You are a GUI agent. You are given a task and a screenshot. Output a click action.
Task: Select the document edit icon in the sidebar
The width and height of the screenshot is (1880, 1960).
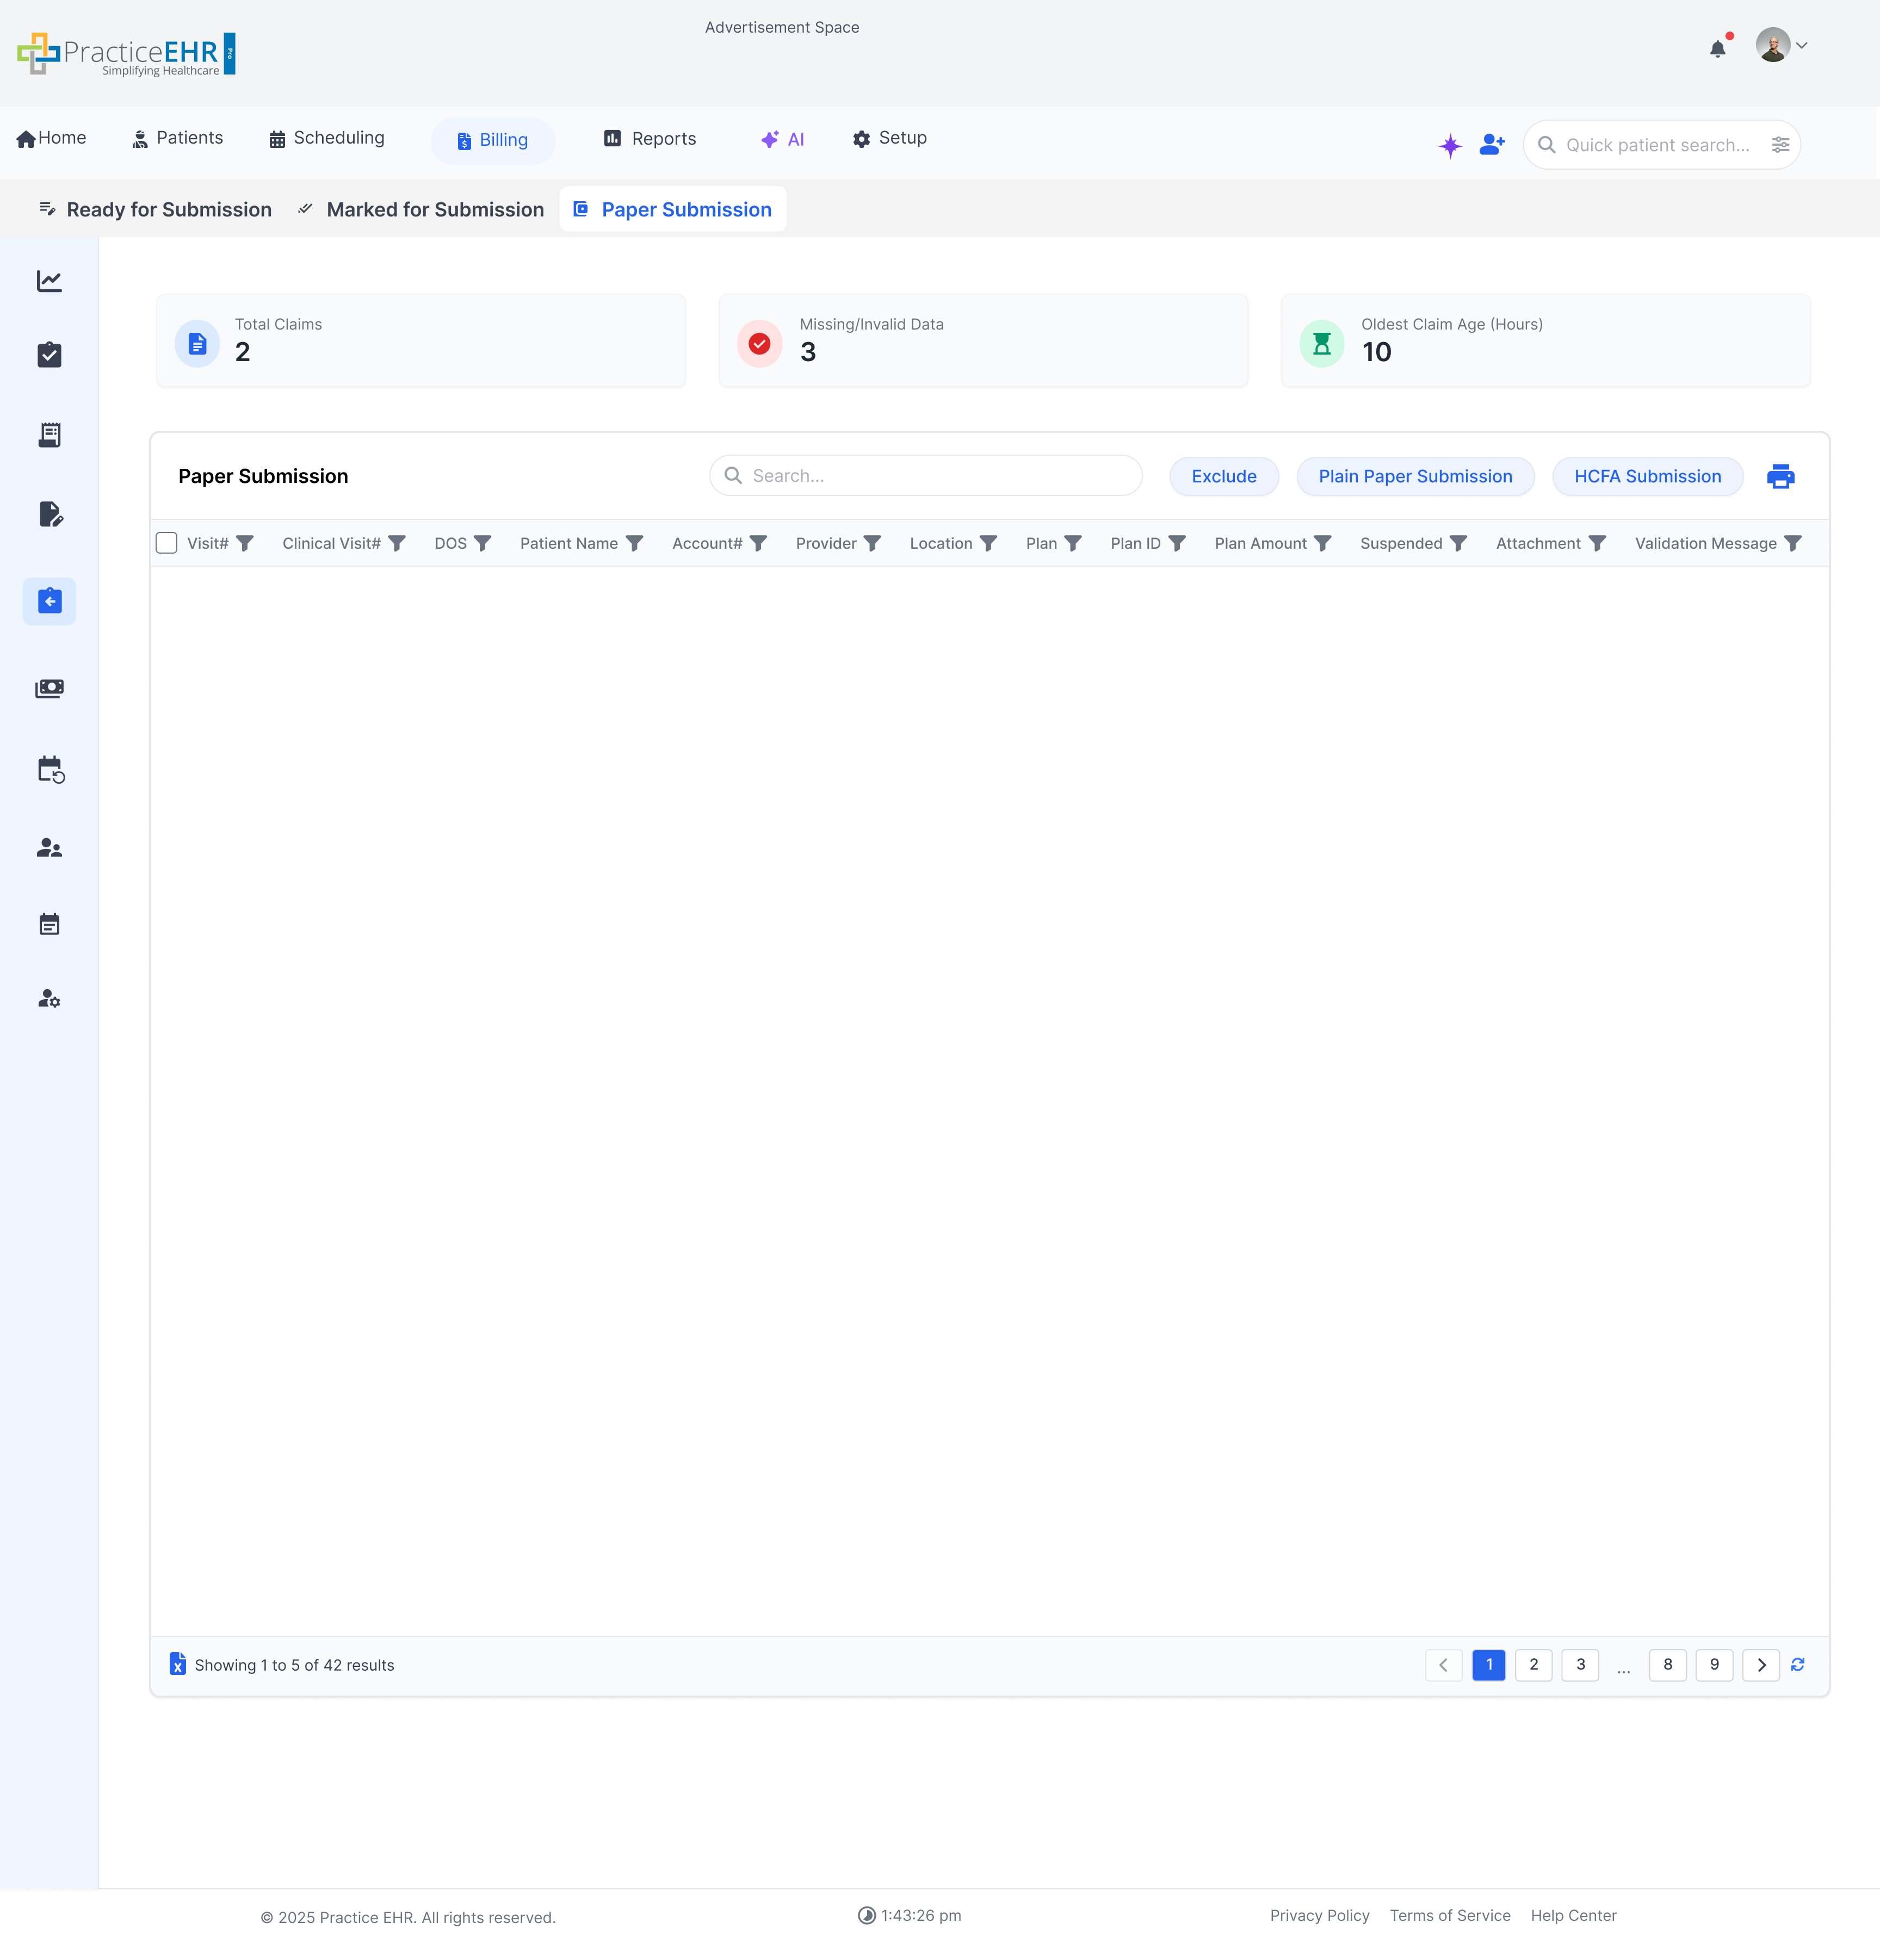49,514
